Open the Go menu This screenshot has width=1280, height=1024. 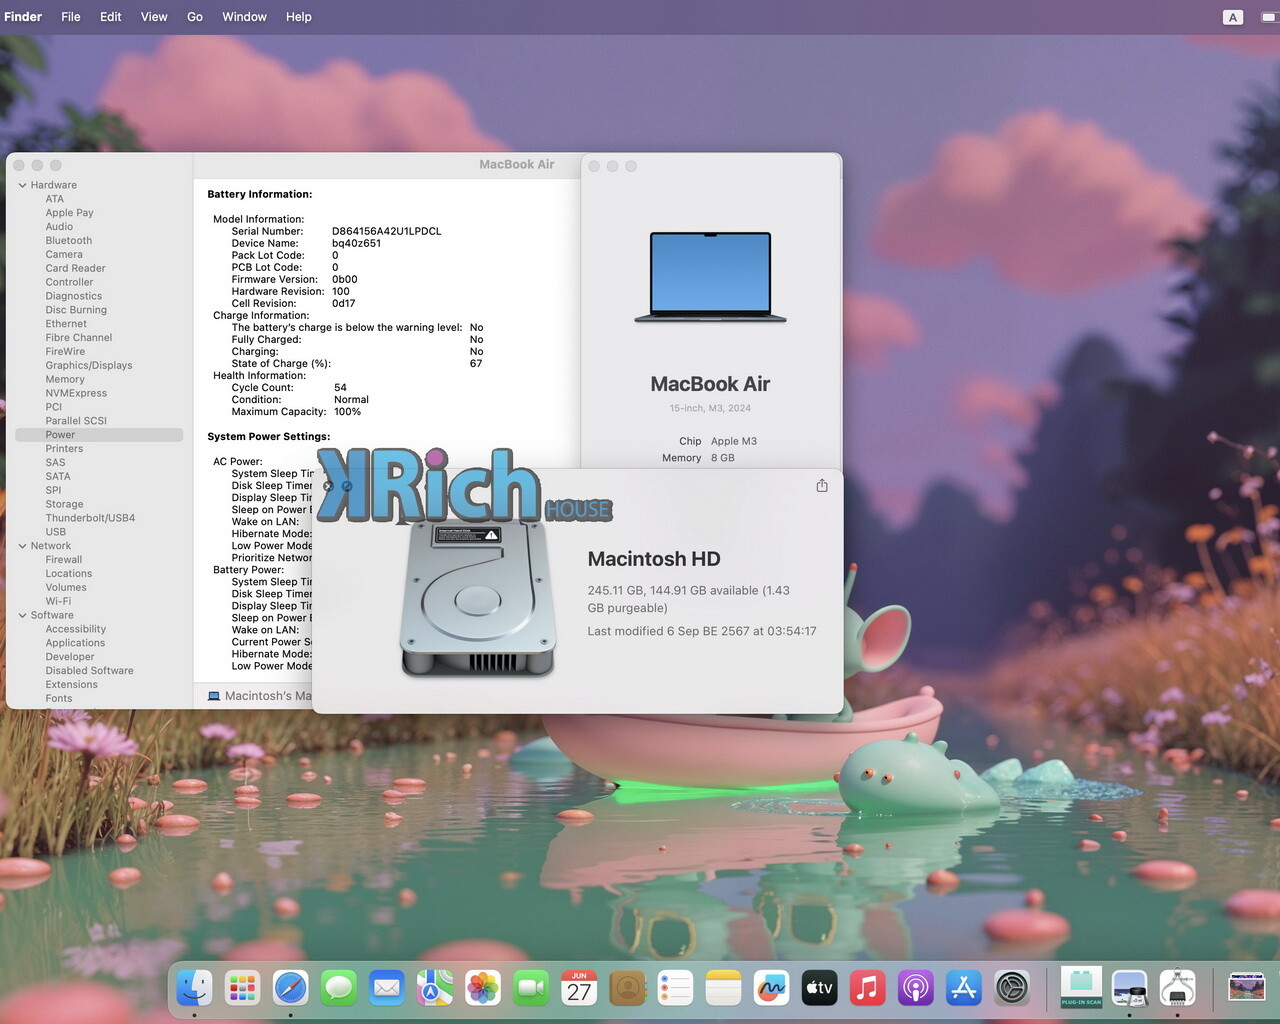pyautogui.click(x=195, y=17)
